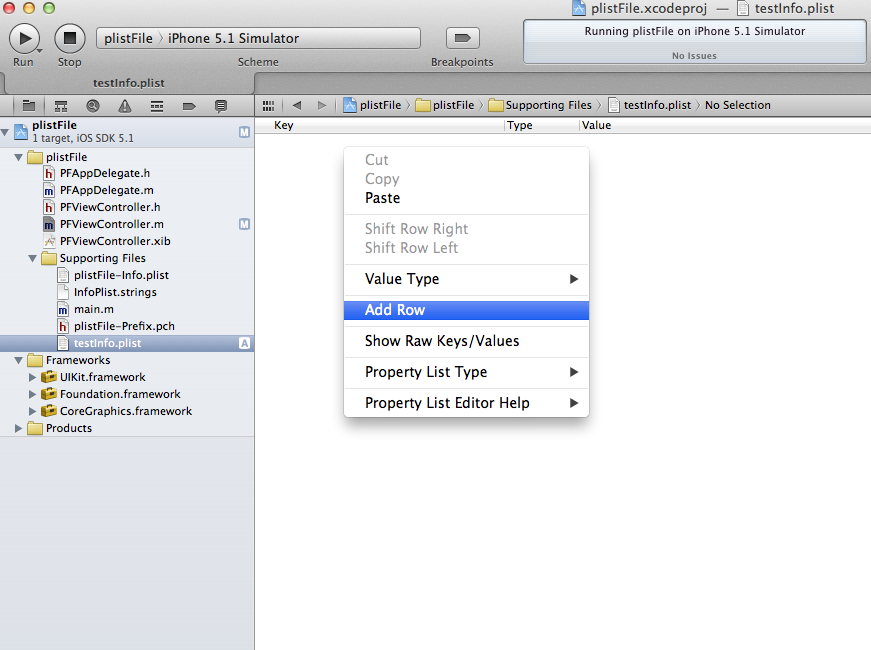Click No Selection in jump bar
Viewport: 871px width, 650px height.
(x=738, y=105)
